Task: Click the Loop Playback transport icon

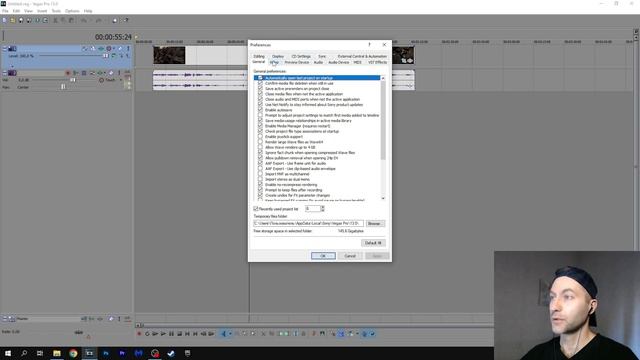Action: [147, 334]
